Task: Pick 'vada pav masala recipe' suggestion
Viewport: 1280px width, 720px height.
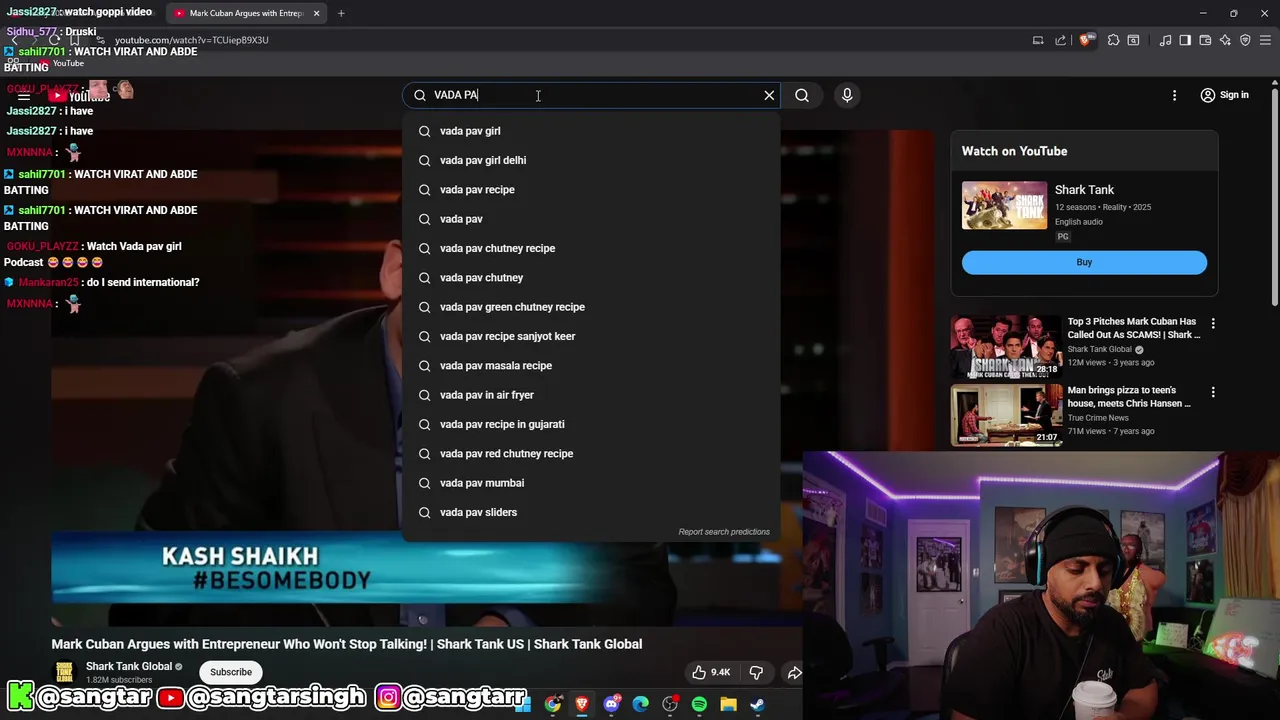Action: point(591,365)
